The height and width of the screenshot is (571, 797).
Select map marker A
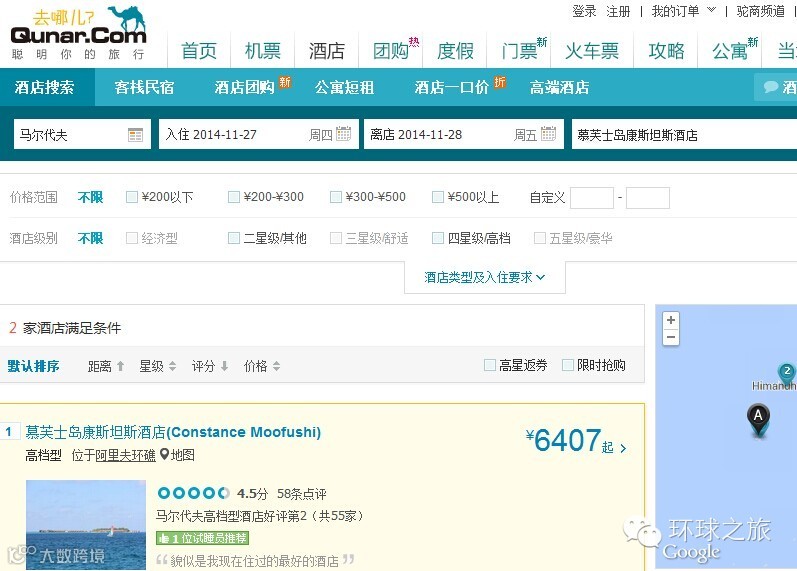point(758,420)
